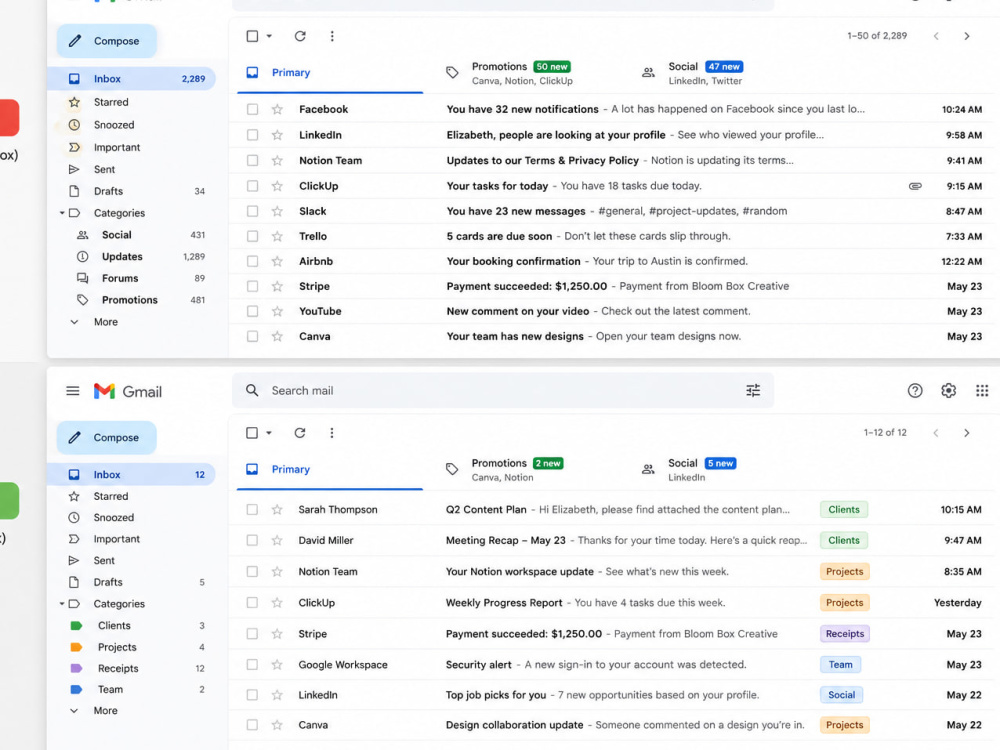Click Compose in the lower Gmail window
1000x750 pixels.
point(107,438)
